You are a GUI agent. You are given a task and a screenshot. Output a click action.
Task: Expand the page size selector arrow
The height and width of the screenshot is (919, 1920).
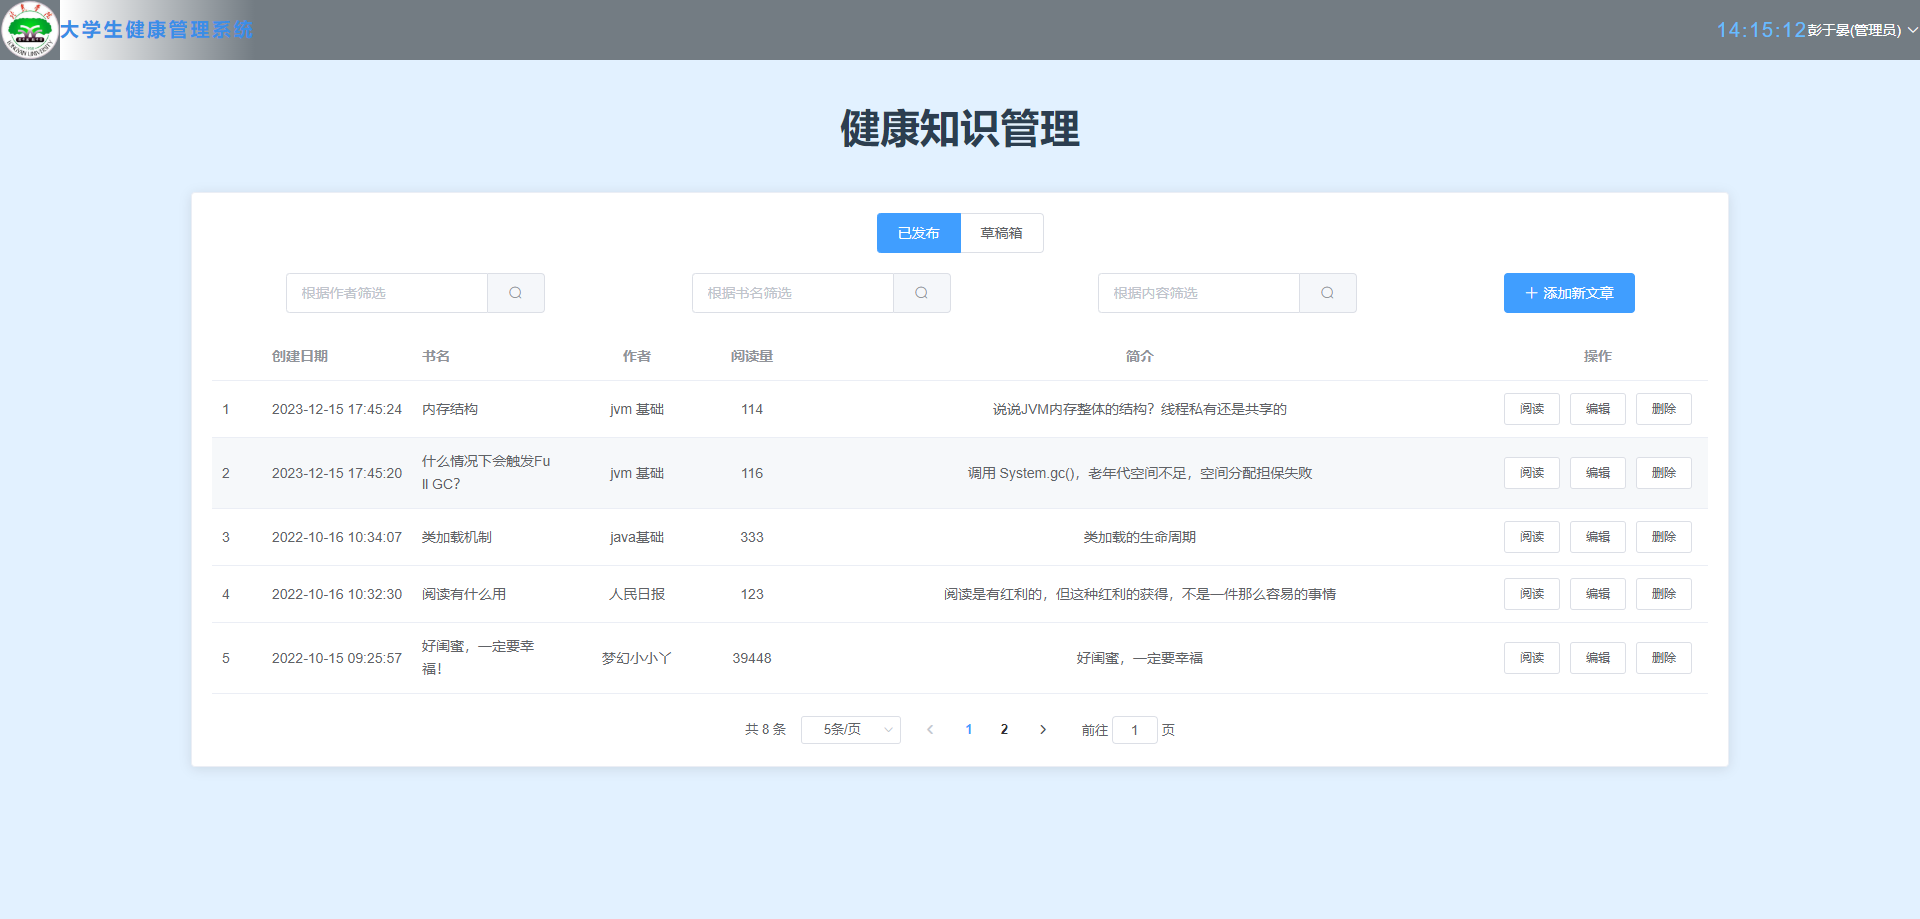(888, 729)
